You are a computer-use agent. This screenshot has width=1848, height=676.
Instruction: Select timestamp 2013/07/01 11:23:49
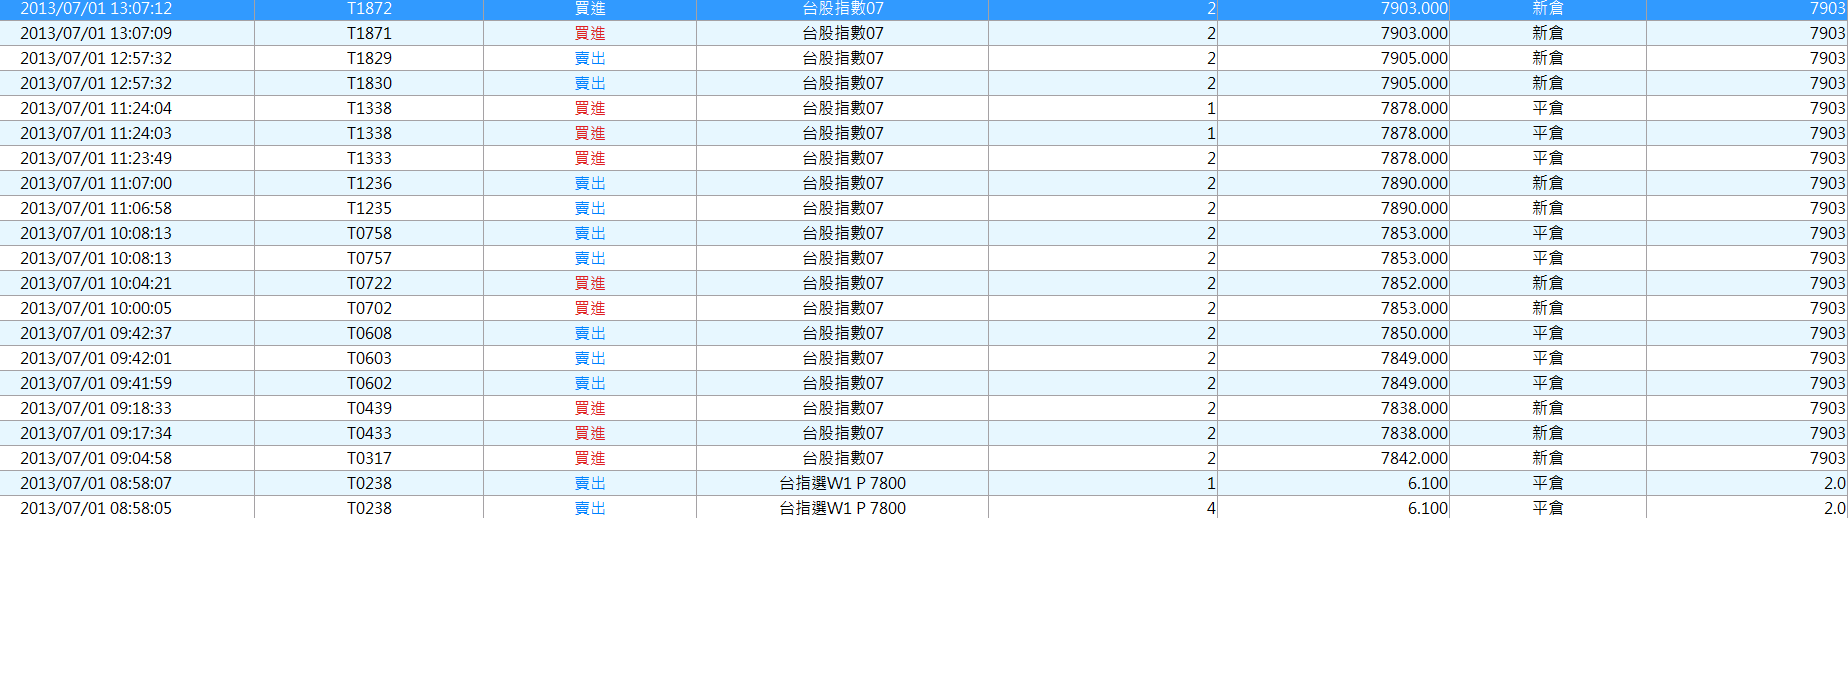[x=96, y=158]
